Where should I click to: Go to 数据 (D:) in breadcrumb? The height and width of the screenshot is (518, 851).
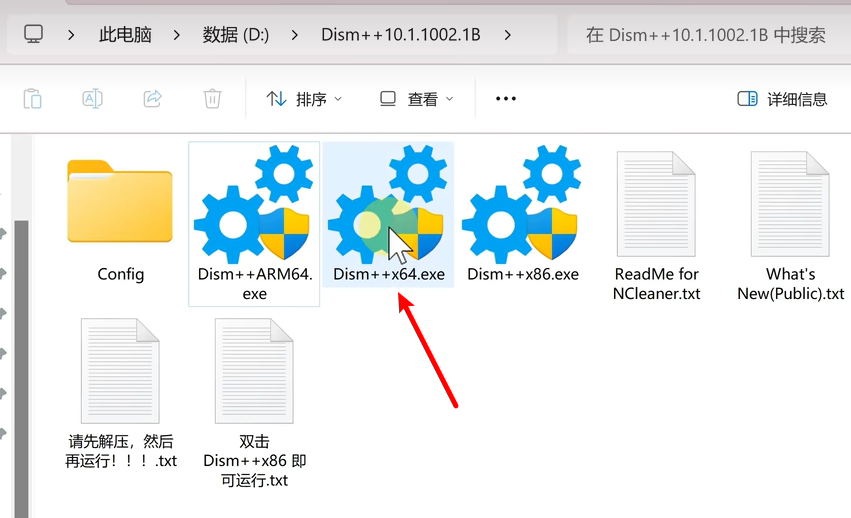(236, 35)
